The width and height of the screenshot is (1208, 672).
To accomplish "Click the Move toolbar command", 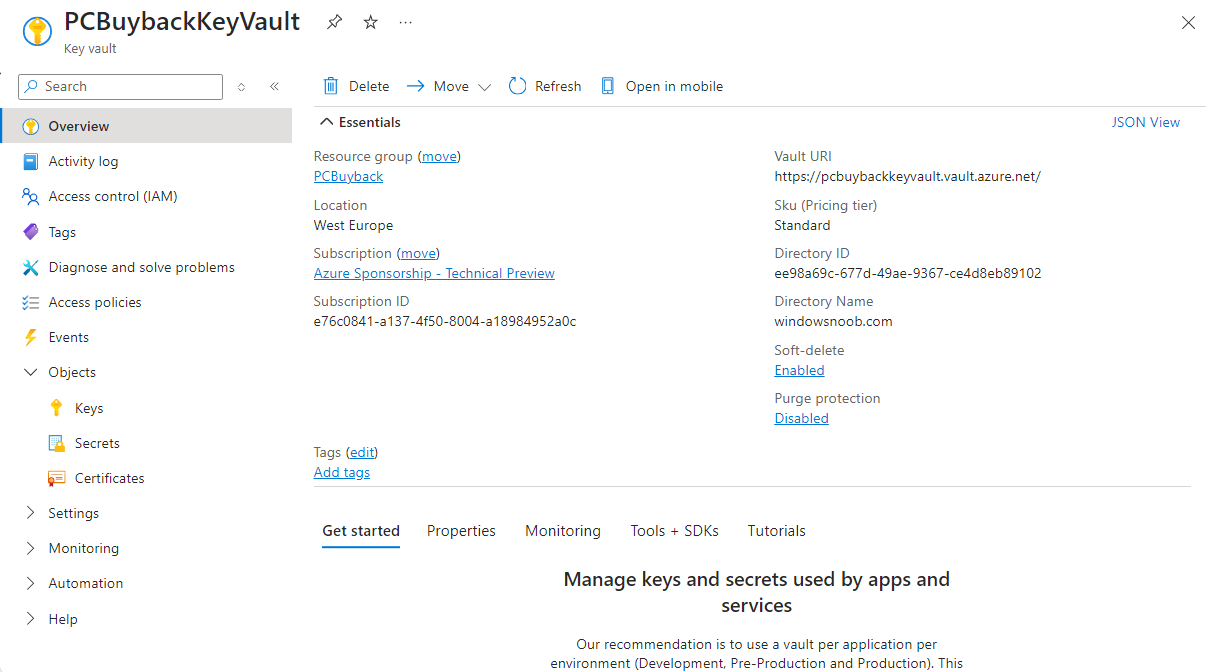I will 438,86.
